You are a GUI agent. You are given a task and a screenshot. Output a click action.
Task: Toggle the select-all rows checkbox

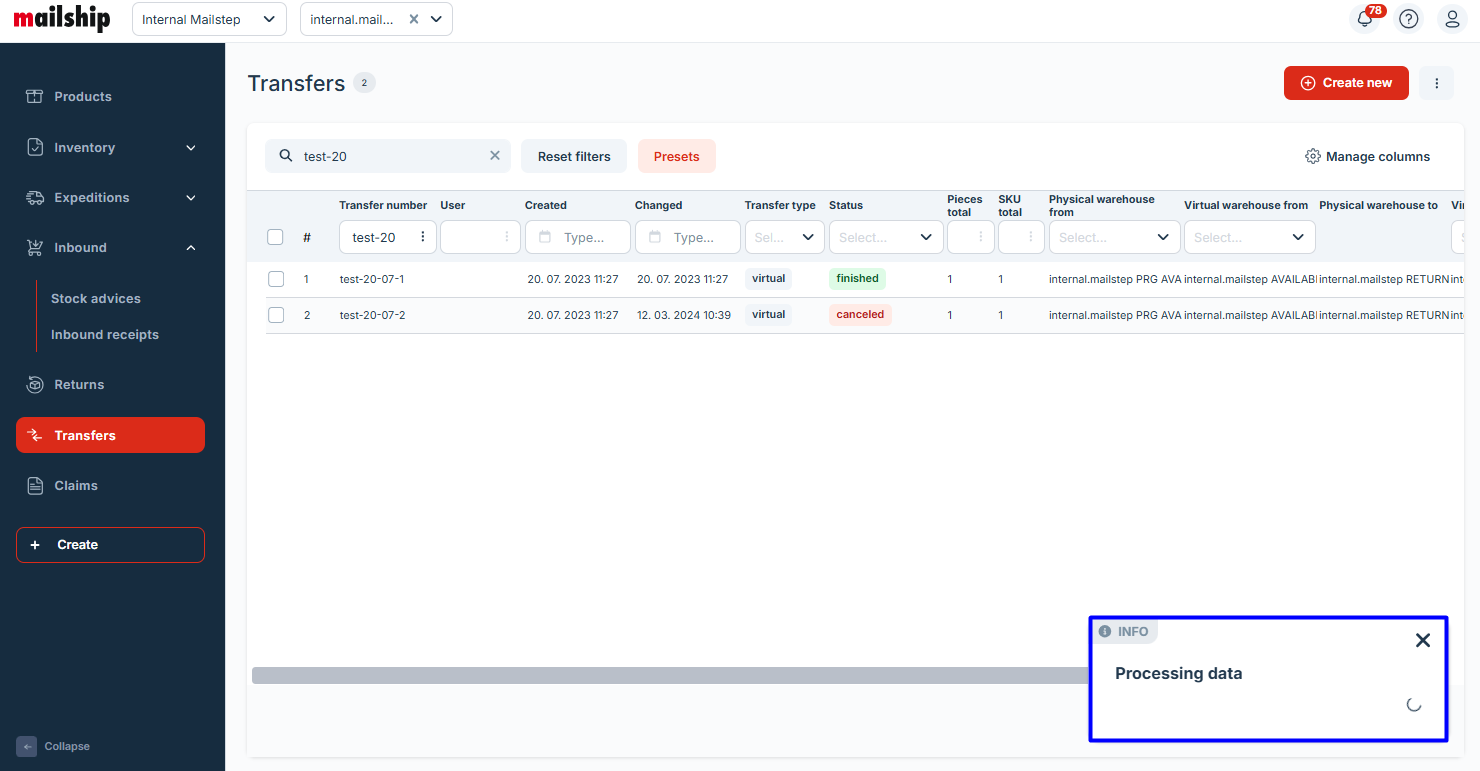click(x=276, y=237)
